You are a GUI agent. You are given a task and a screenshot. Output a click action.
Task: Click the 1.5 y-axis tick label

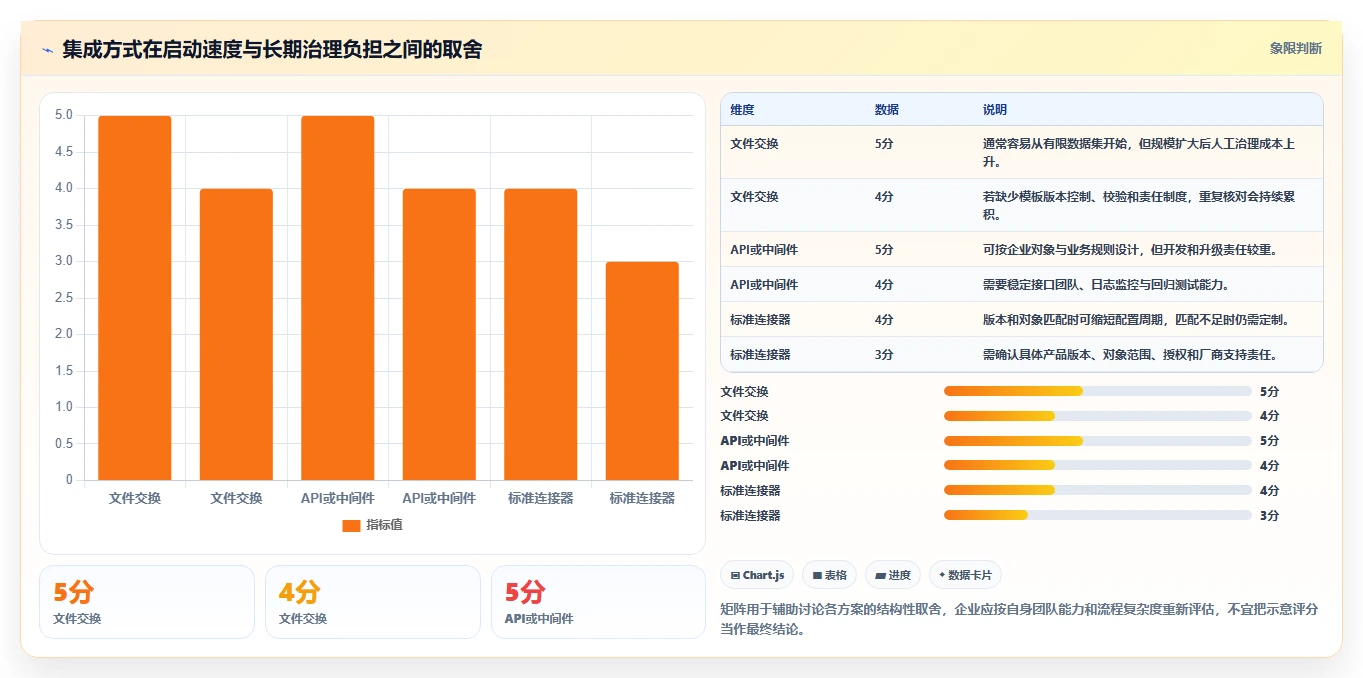[x=64, y=371]
